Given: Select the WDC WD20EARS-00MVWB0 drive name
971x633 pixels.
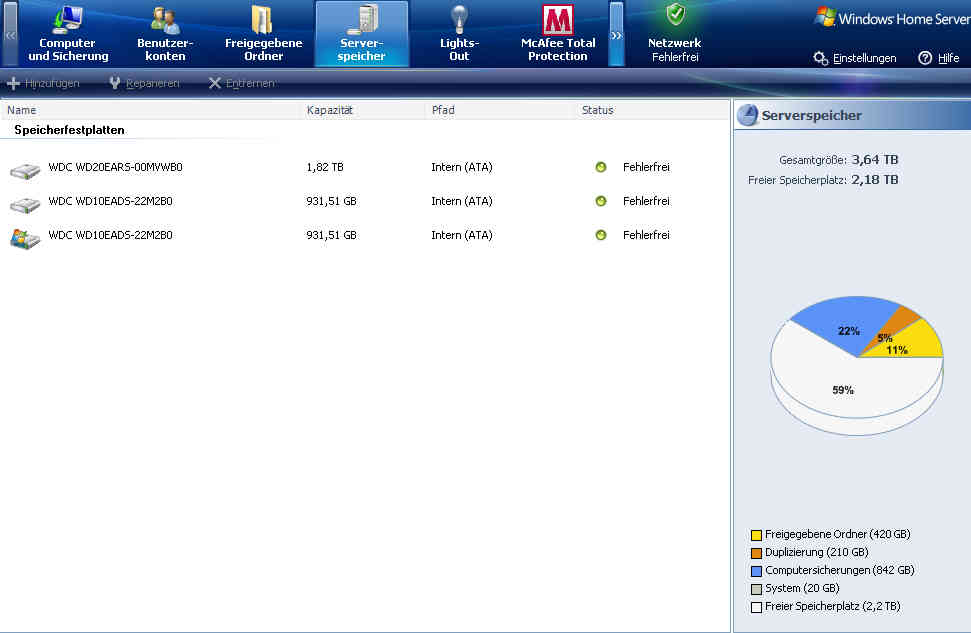Looking at the screenshot, I should point(115,167).
